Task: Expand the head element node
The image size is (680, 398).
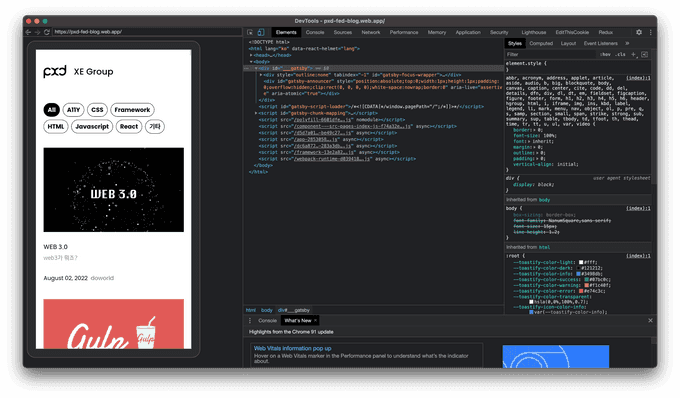Action: pos(251,55)
